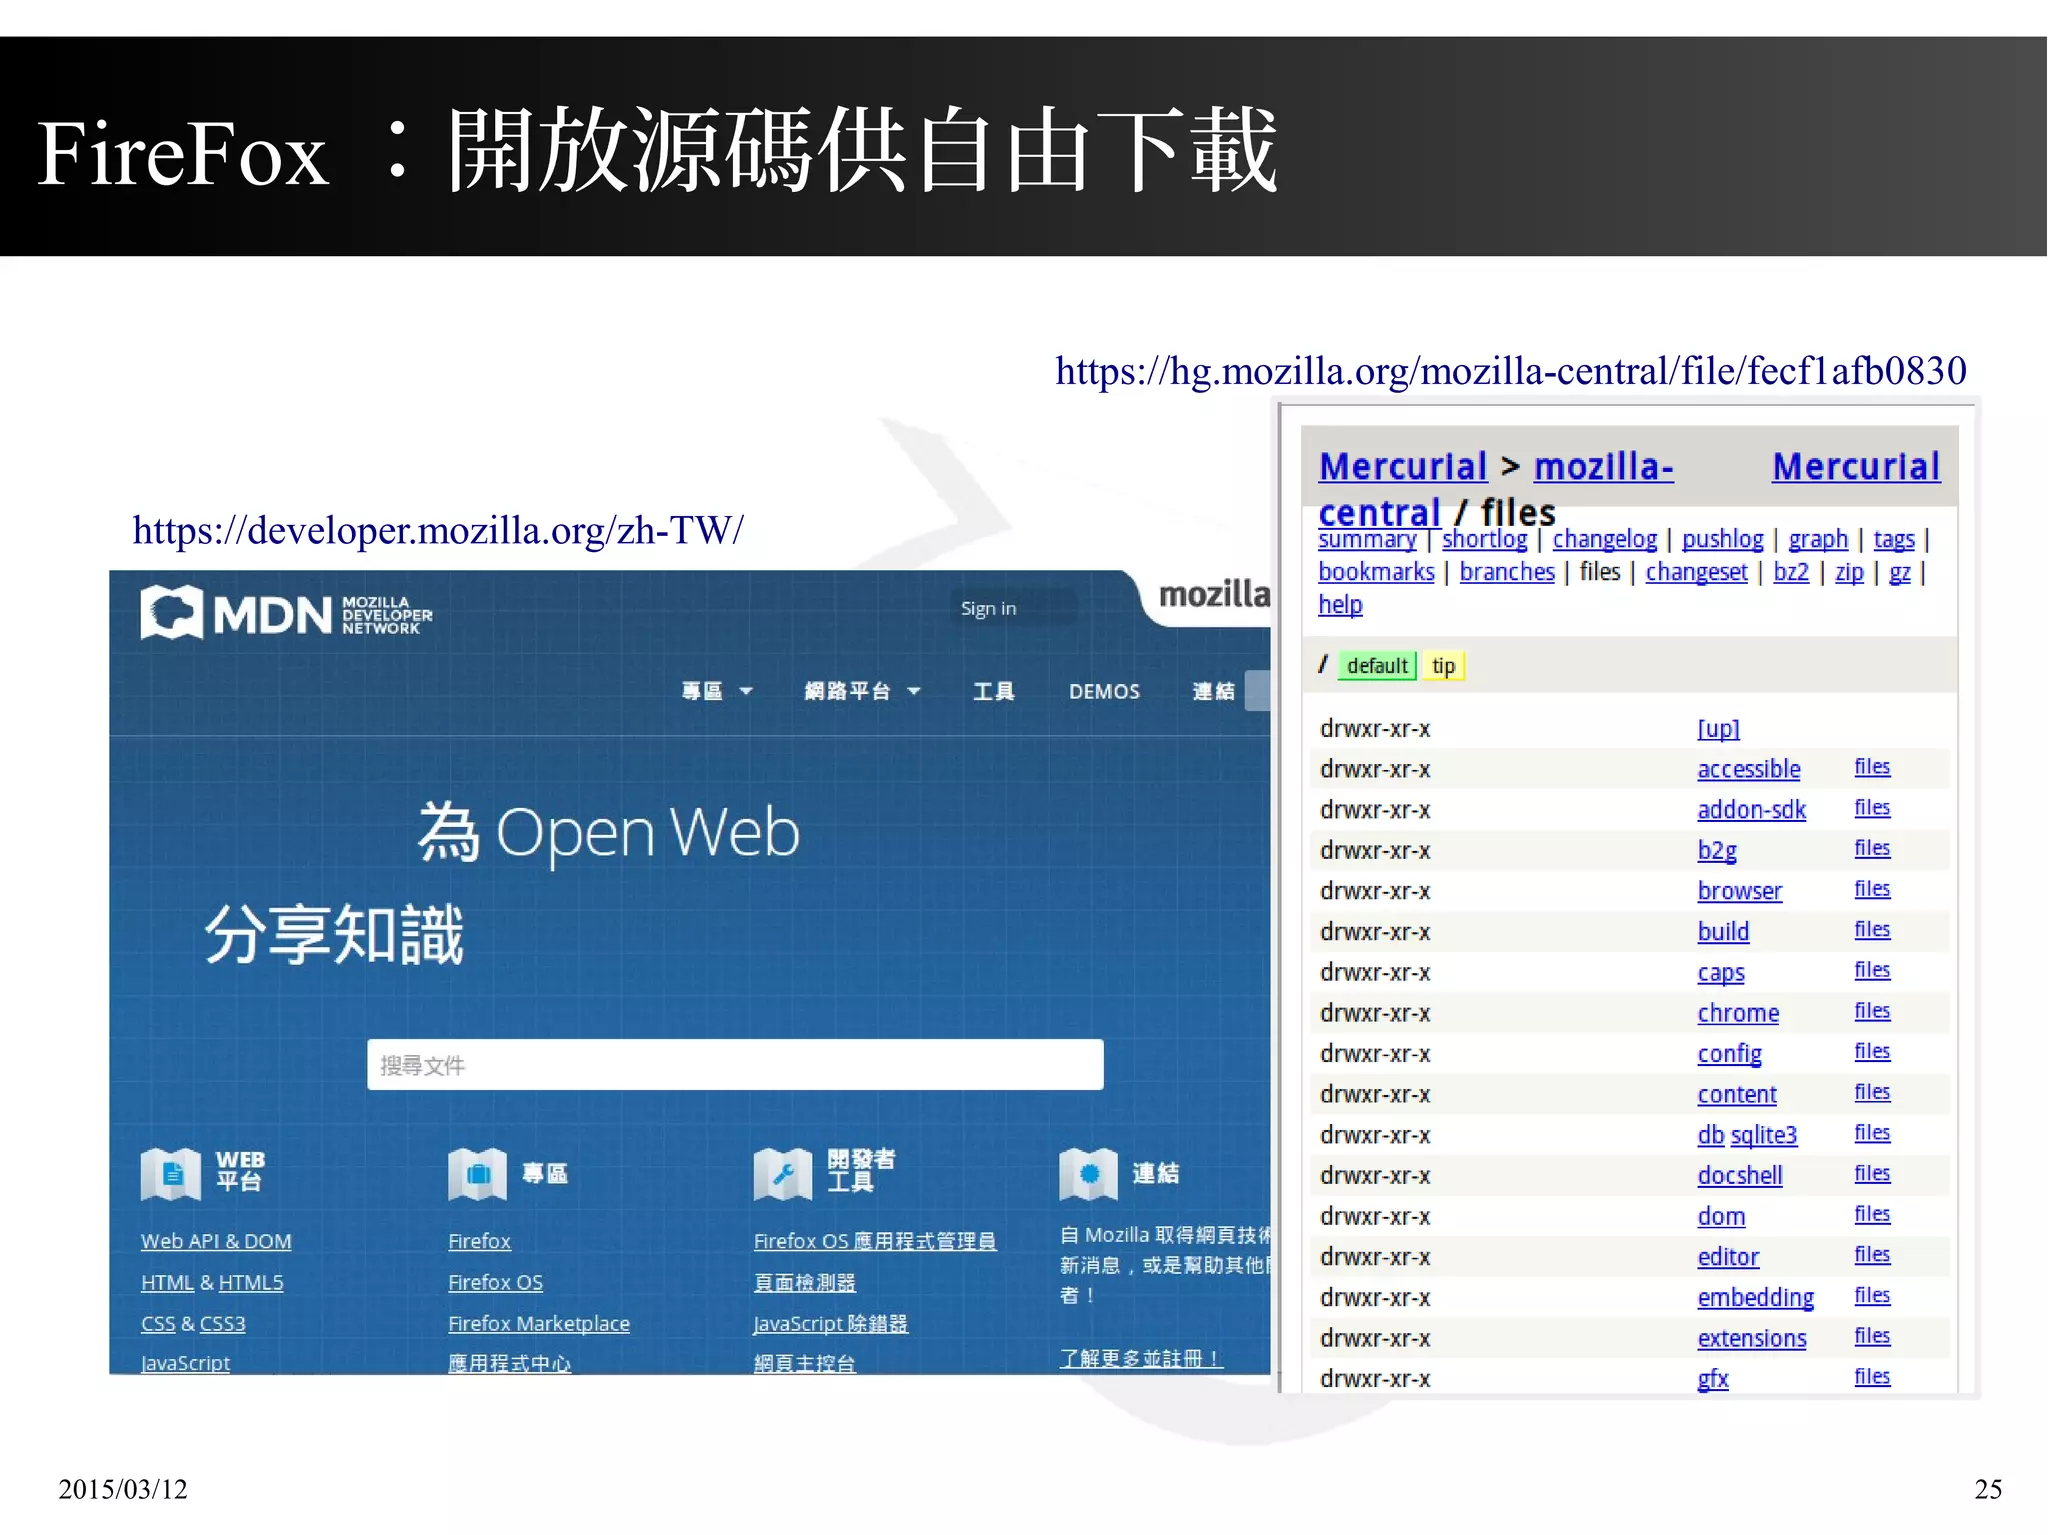Open the chrome directory
2048x1535 pixels.
tap(1738, 1013)
